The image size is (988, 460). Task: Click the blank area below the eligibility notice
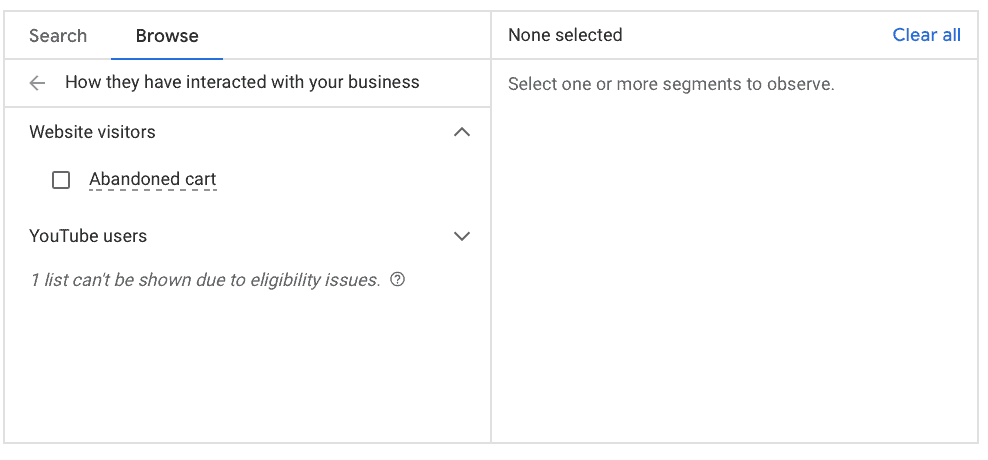247,370
